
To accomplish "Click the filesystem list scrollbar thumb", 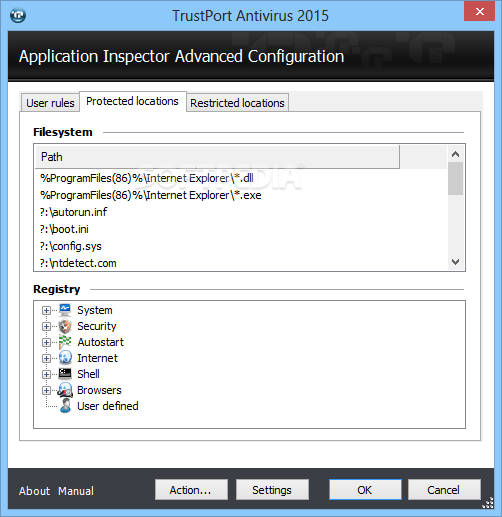I will point(455,178).
